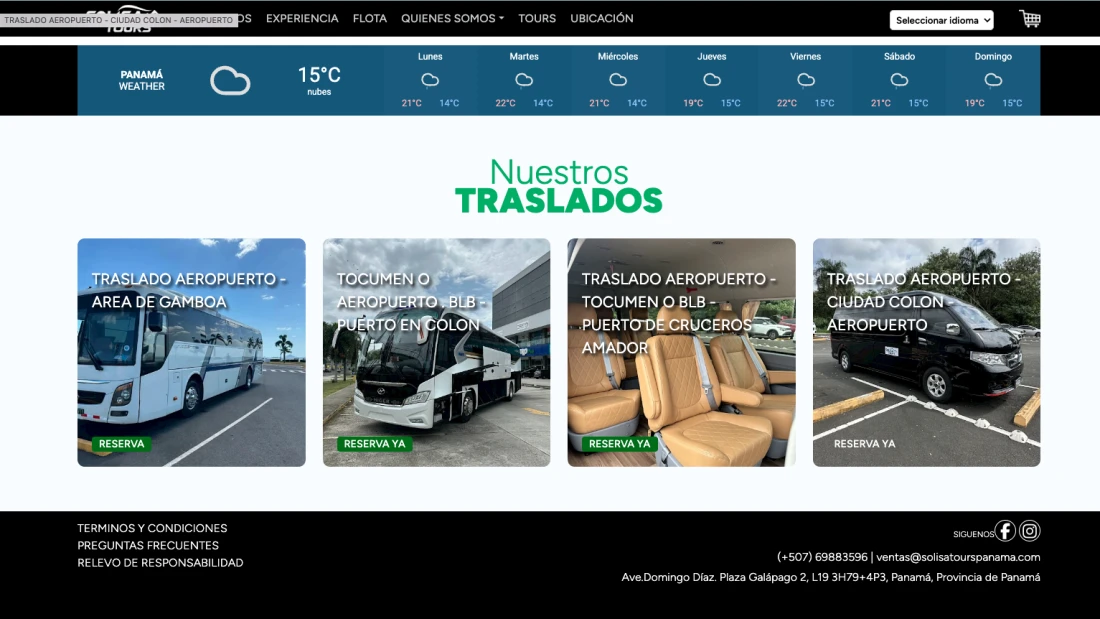Click the Miércoles forecast cloud icon
1100x619 pixels.
pos(618,80)
